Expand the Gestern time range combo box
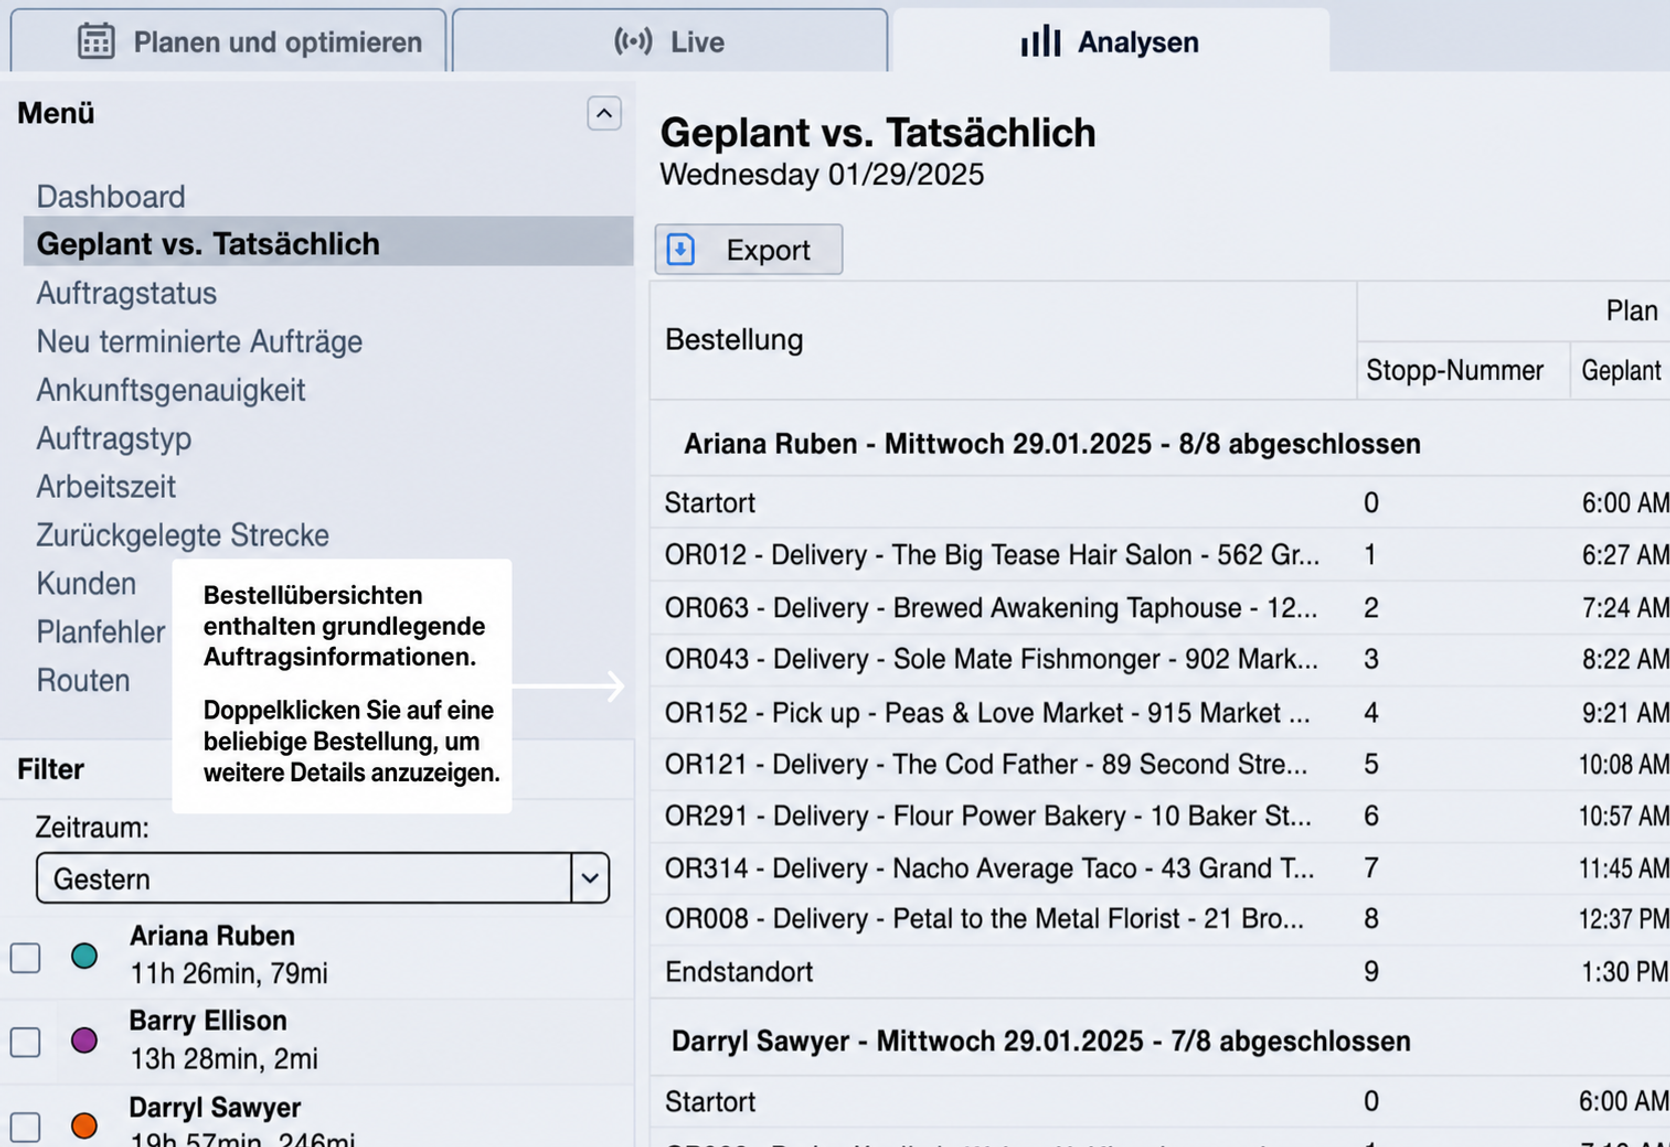Screen dimensions: 1670x1147 [x=322, y=878]
